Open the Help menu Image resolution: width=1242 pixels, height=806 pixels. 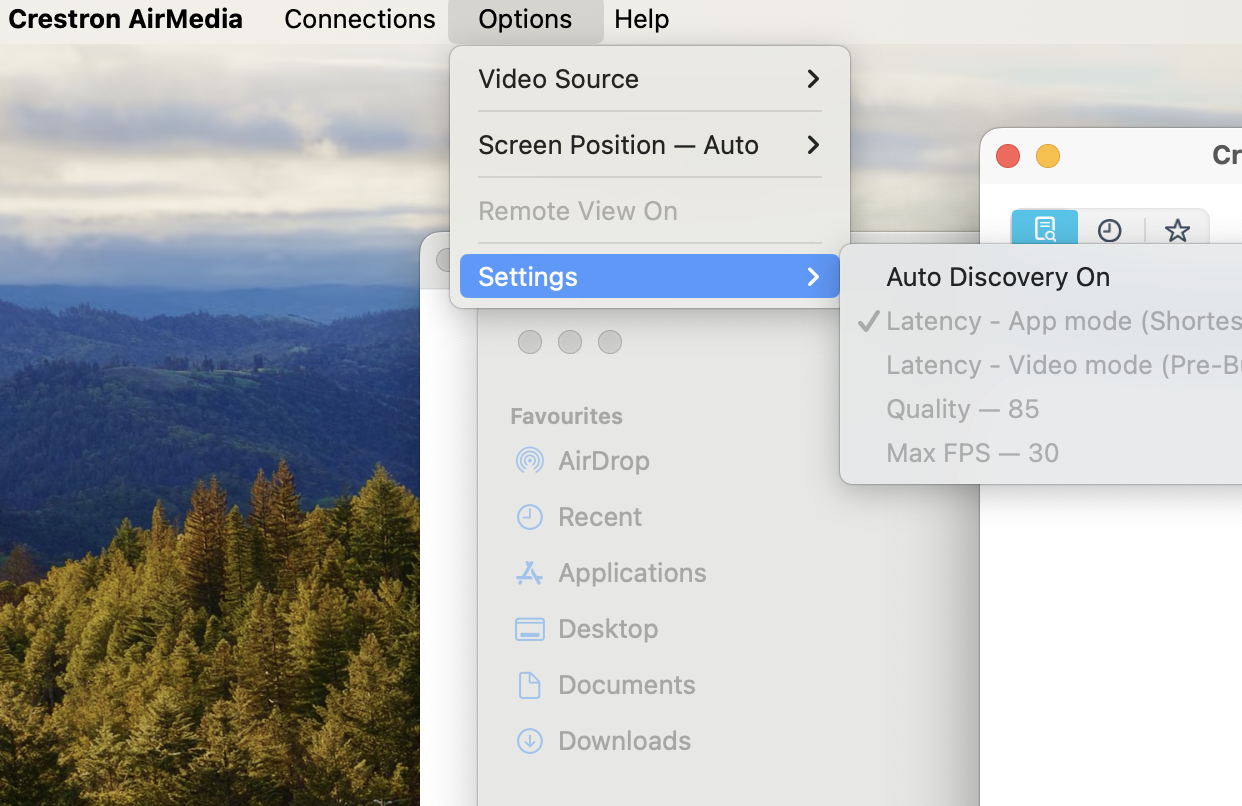point(641,19)
